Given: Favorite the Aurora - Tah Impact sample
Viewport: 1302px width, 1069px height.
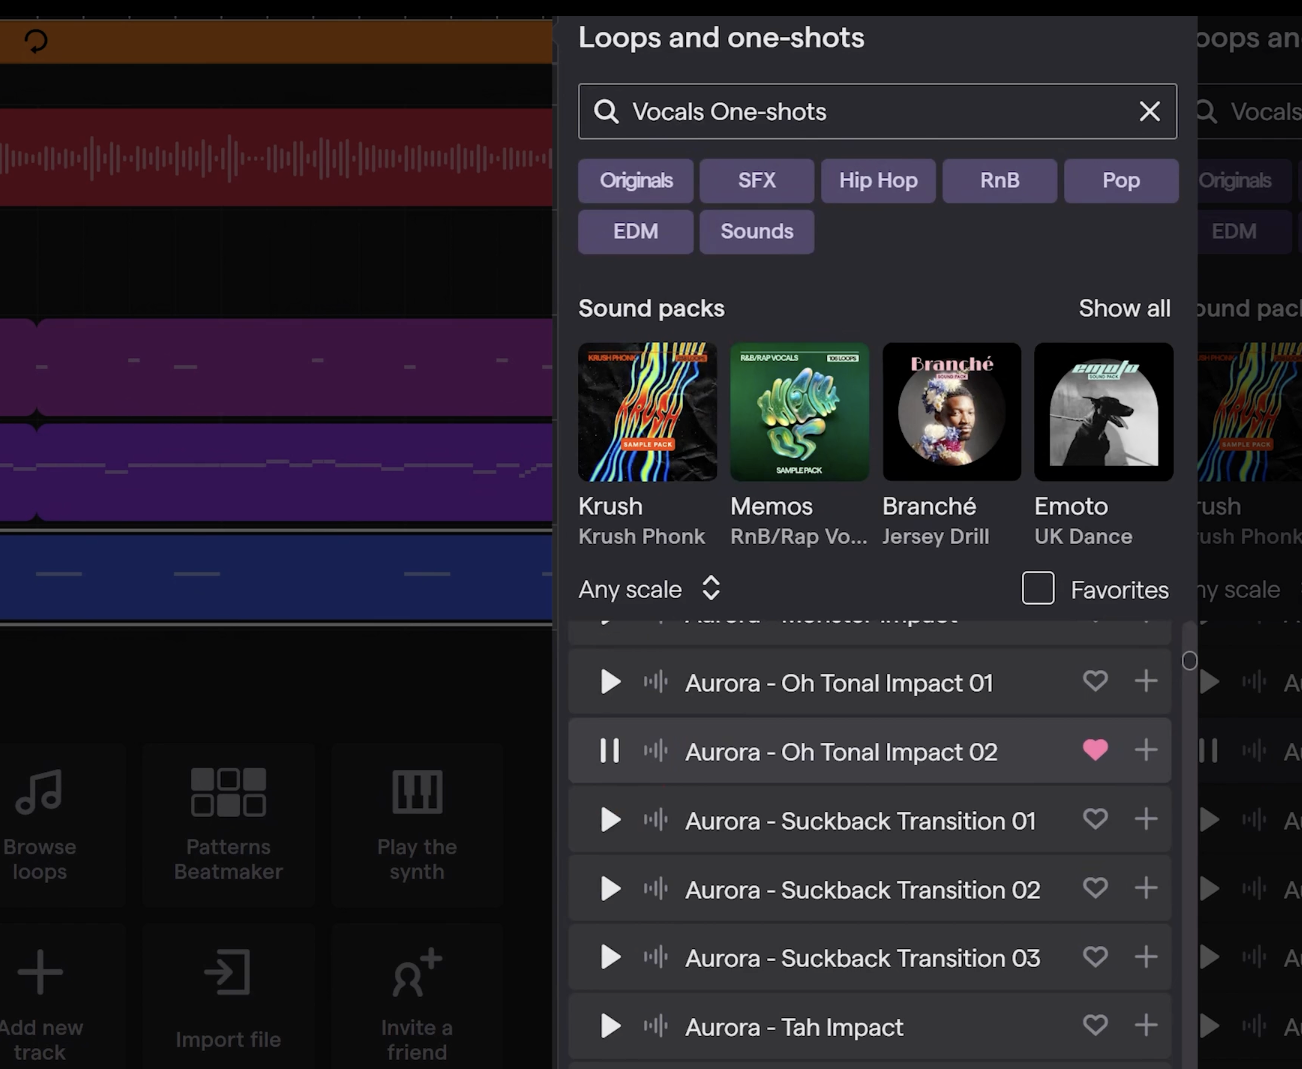Looking at the screenshot, I should (1095, 1025).
